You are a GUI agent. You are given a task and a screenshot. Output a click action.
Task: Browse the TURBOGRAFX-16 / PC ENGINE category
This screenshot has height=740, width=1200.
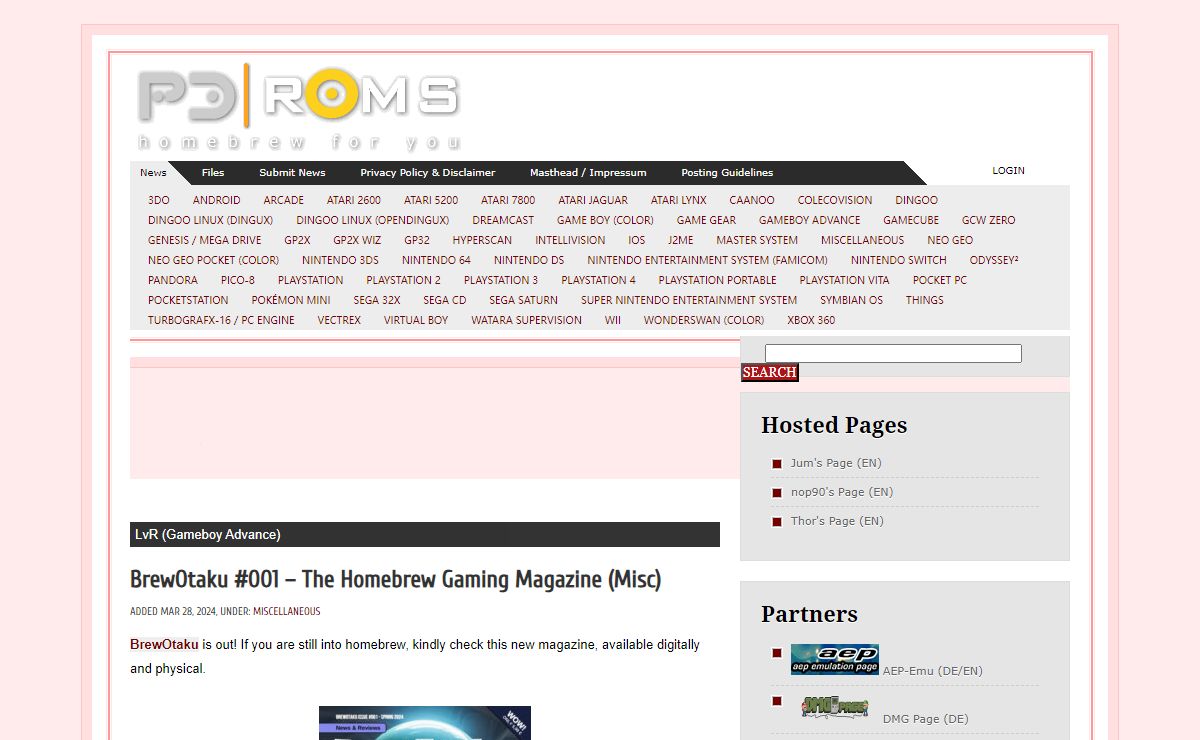click(221, 320)
